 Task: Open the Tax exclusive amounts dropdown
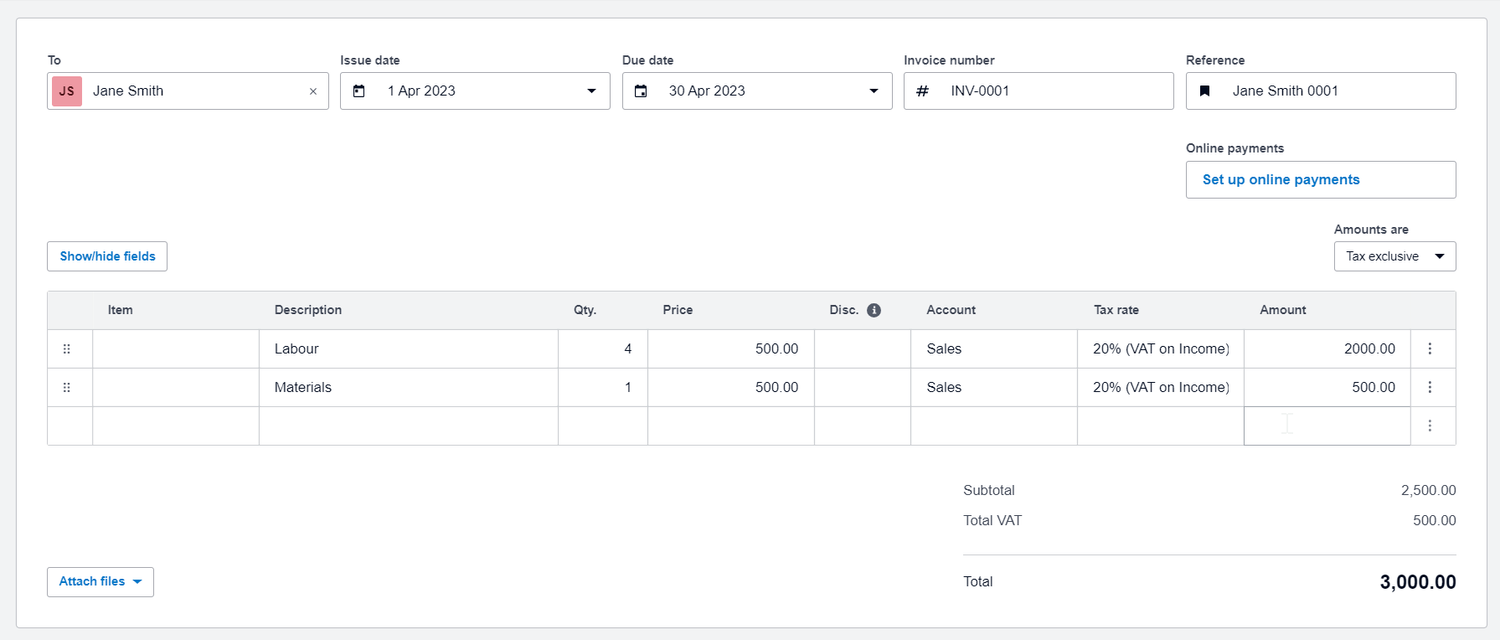1395,256
